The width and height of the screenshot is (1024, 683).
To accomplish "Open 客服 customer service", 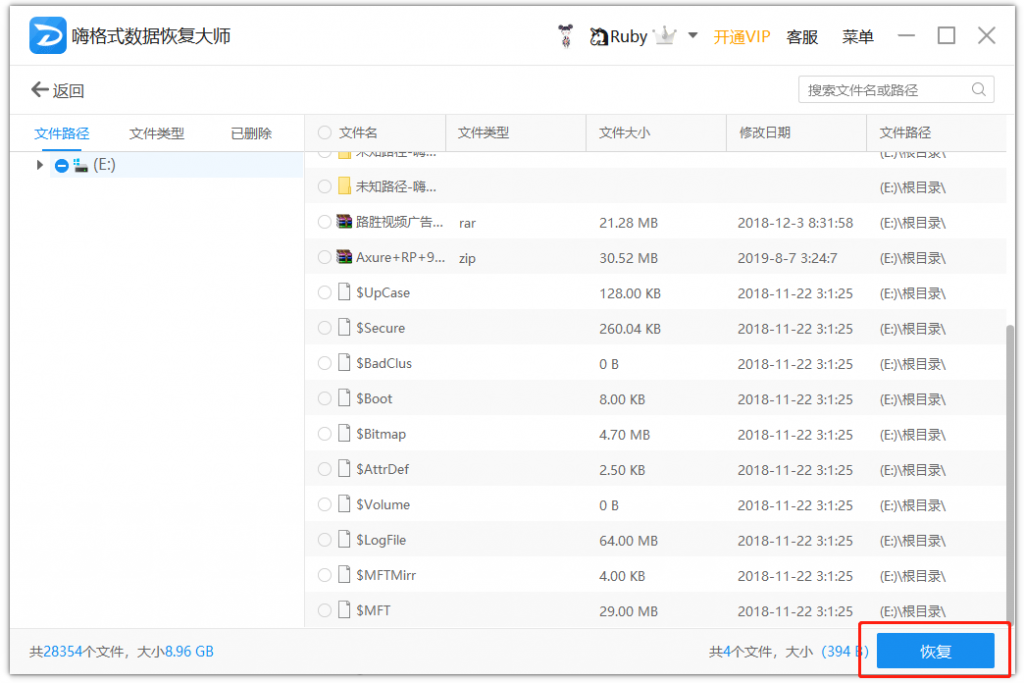I will 802,37.
